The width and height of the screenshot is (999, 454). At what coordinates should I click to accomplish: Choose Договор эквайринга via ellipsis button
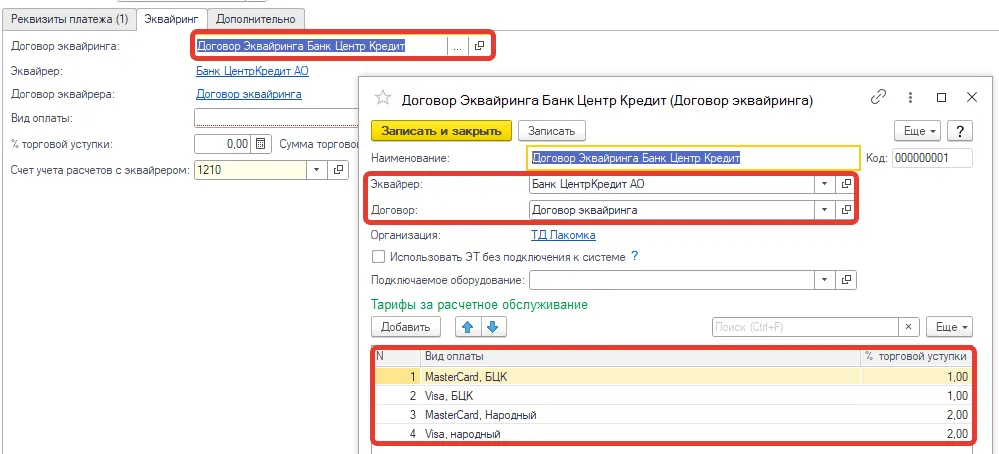(x=457, y=46)
